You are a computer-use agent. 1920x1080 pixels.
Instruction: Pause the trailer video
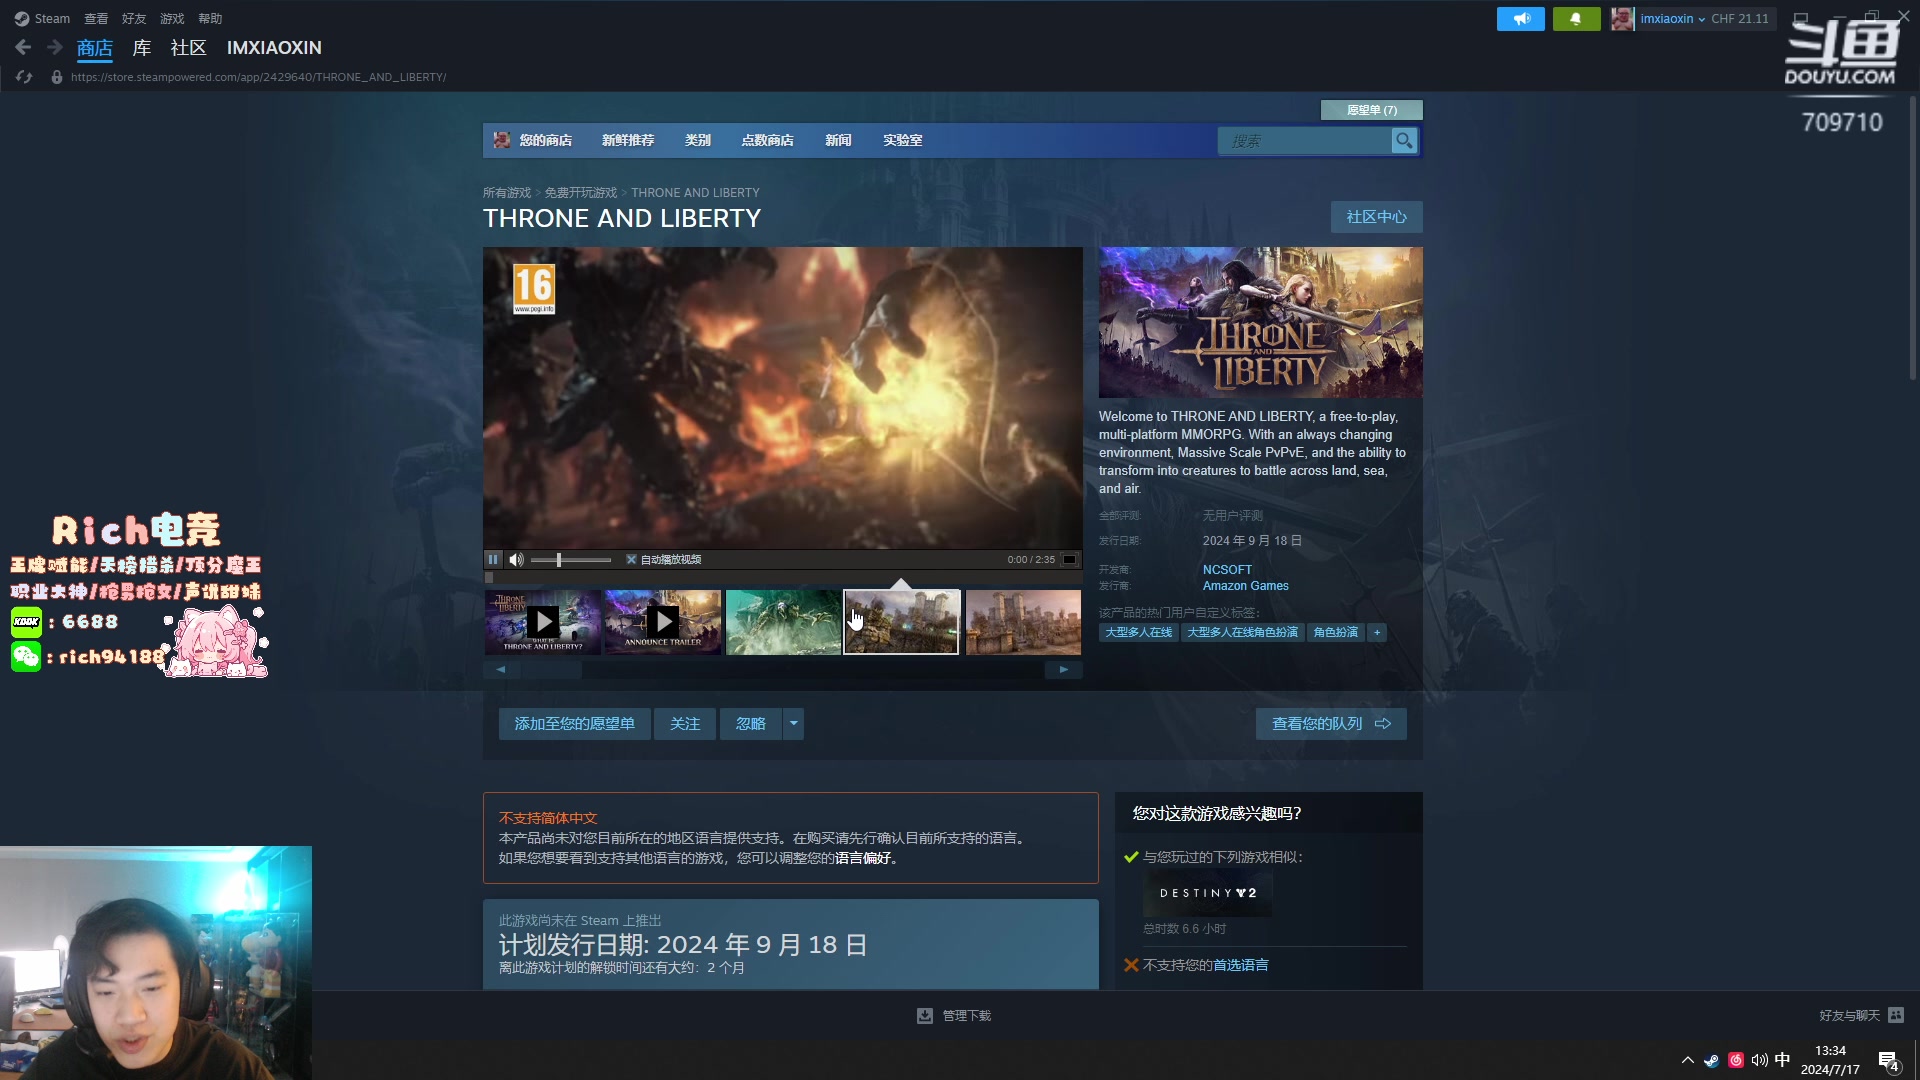493,560
